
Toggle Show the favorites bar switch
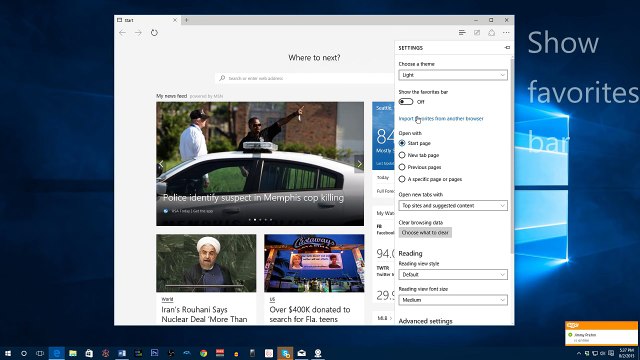pos(406,102)
